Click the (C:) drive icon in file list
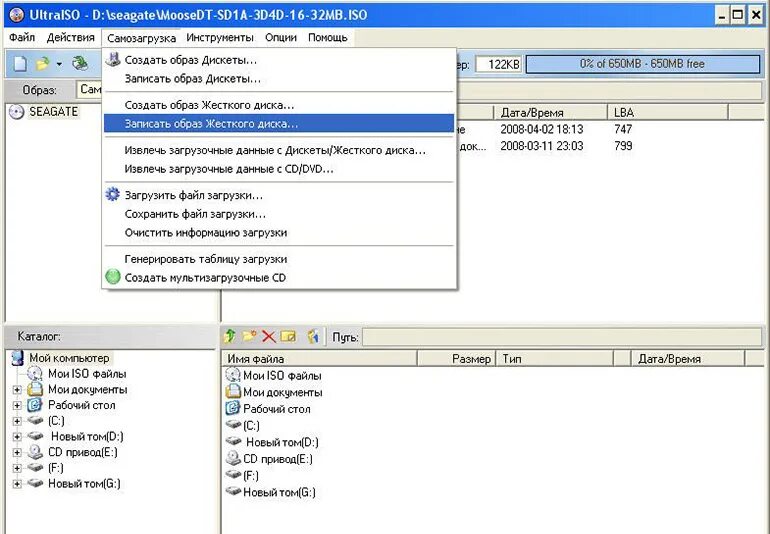Image resolution: width=770 pixels, height=534 pixels. 233,424
